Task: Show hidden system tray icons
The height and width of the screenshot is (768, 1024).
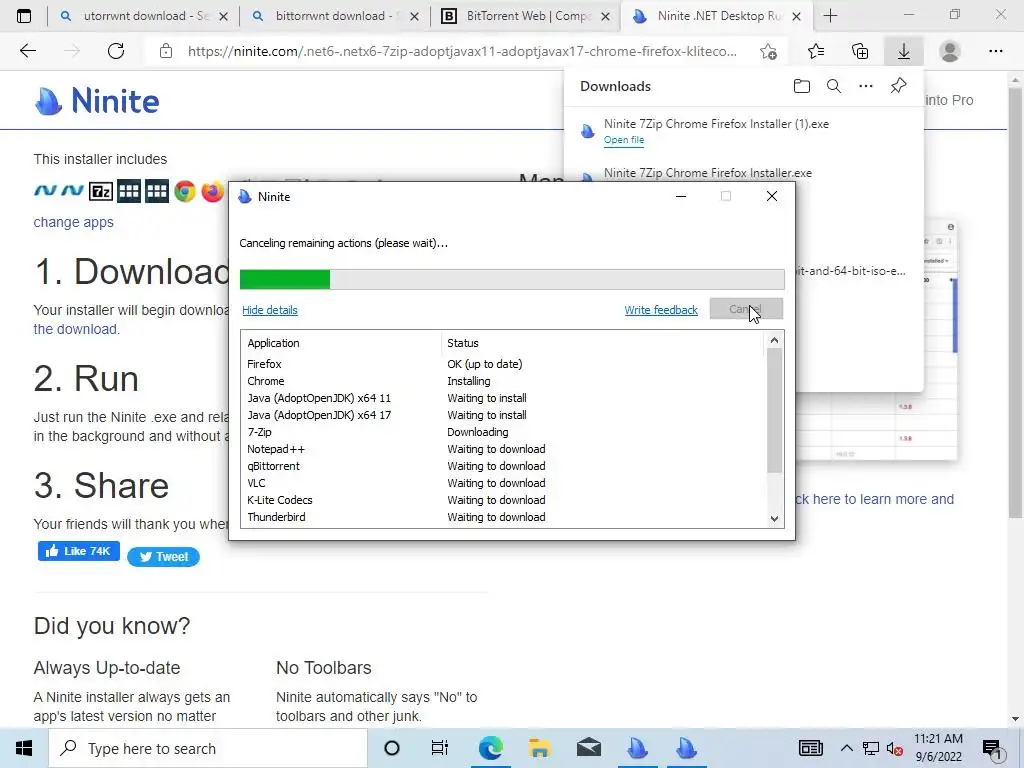Action: 846,748
